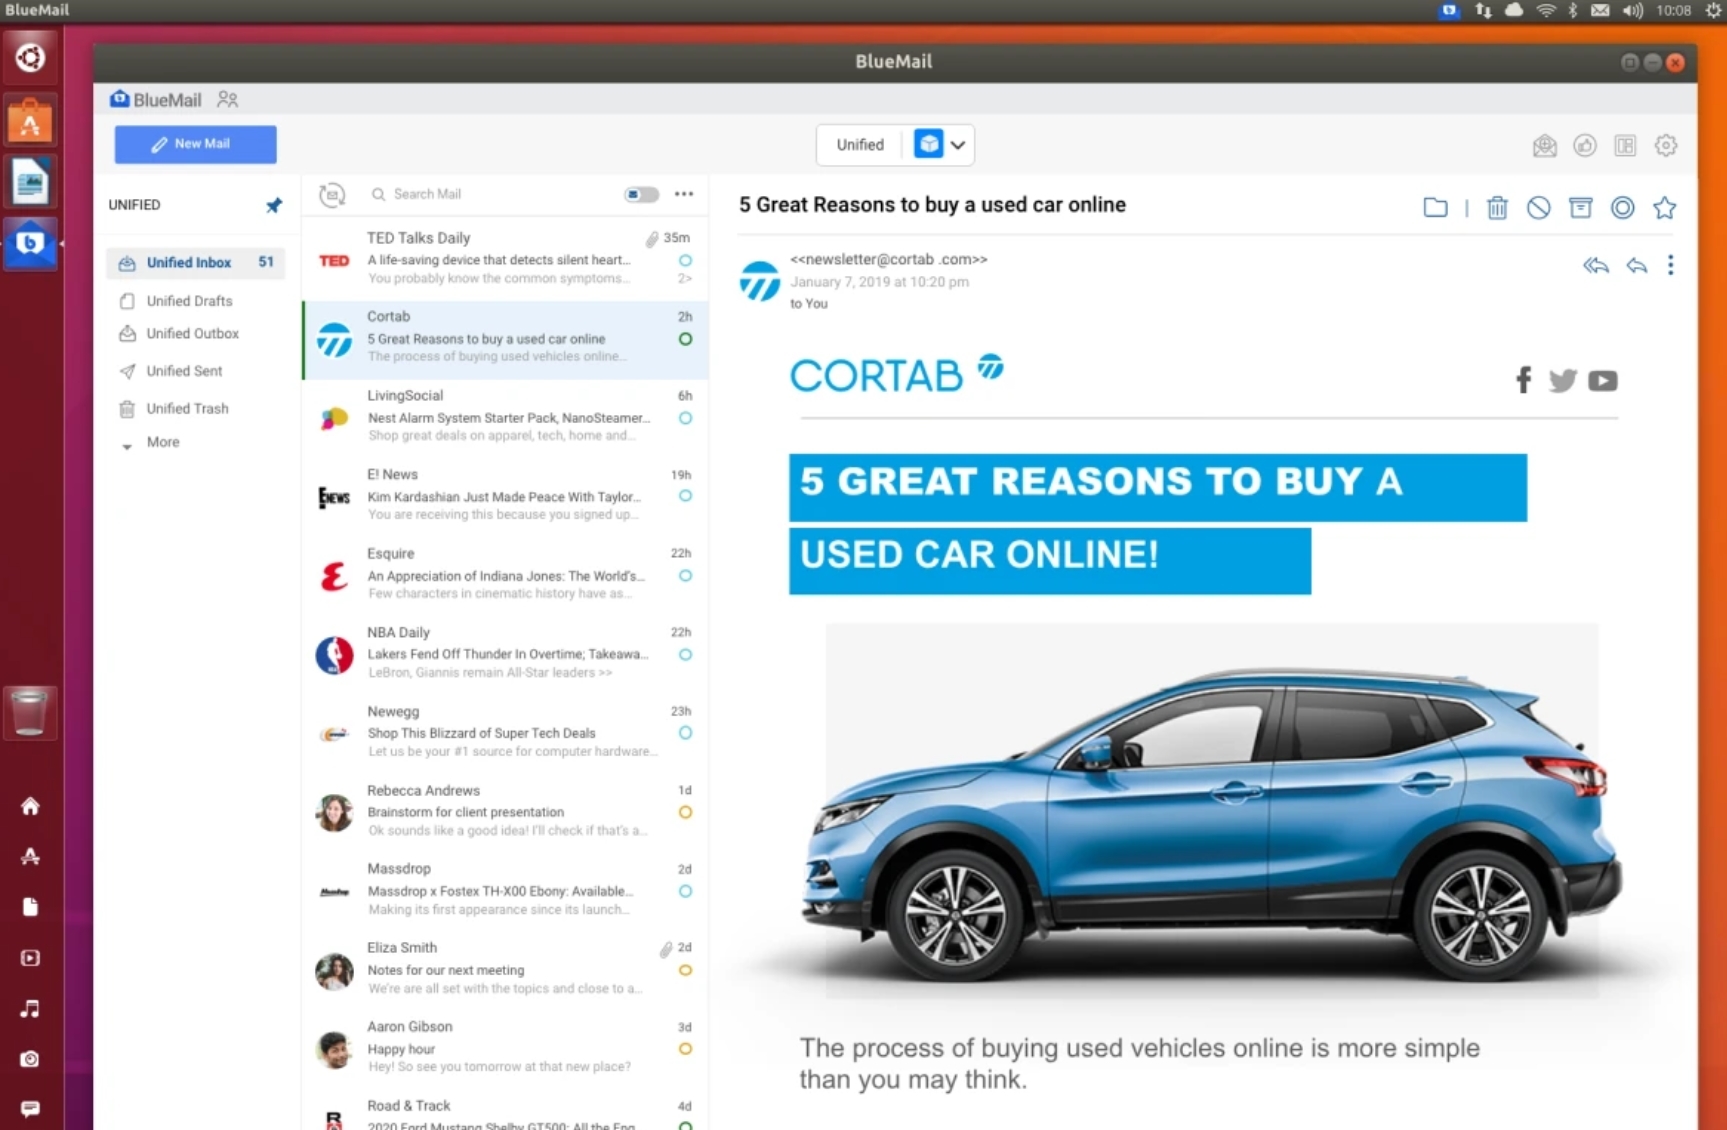Open the three-dot menu in mail list
1727x1130 pixels.
point(684,194)
